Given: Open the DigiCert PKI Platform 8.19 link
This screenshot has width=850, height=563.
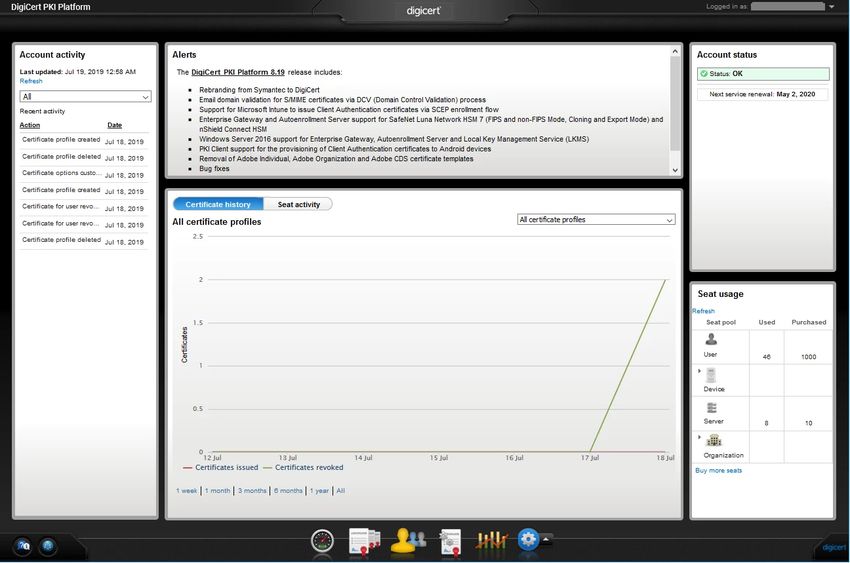Looking at the screenshot, I should 238,72.
